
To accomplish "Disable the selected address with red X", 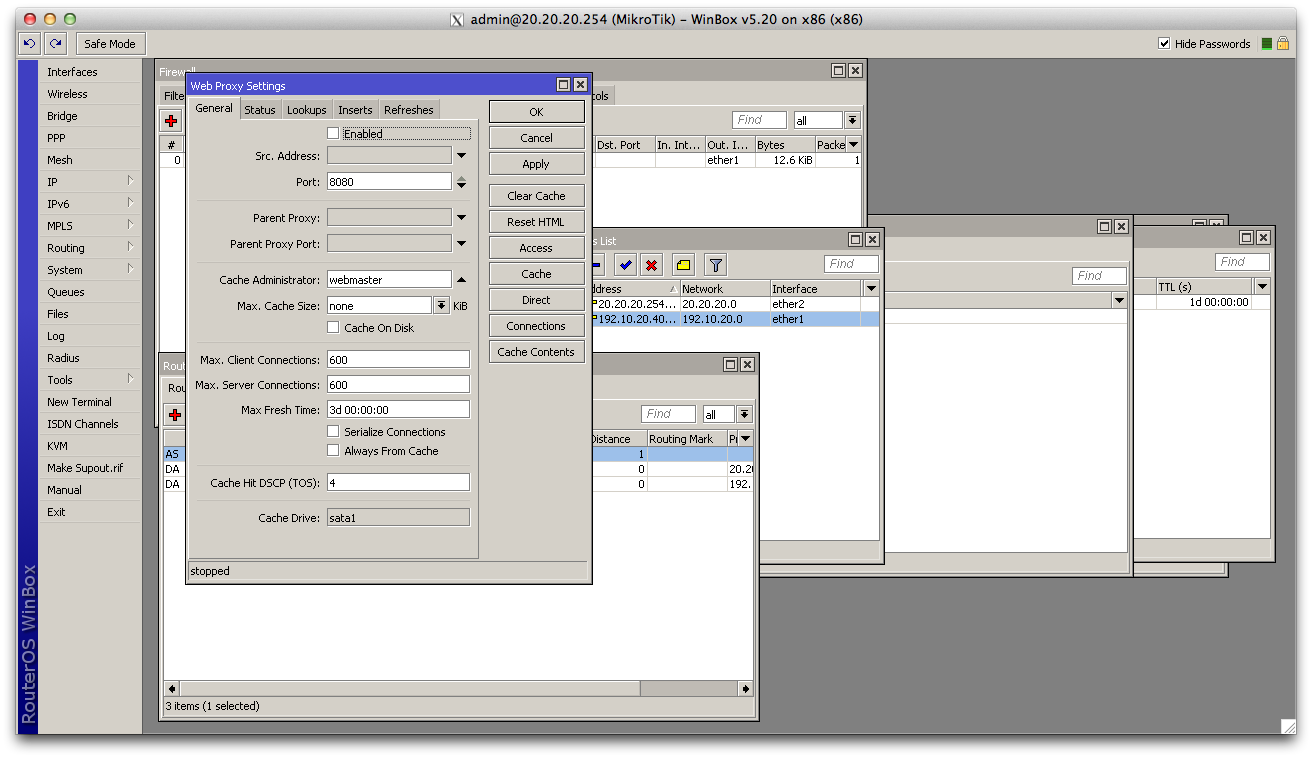I will tap(652, 265).
